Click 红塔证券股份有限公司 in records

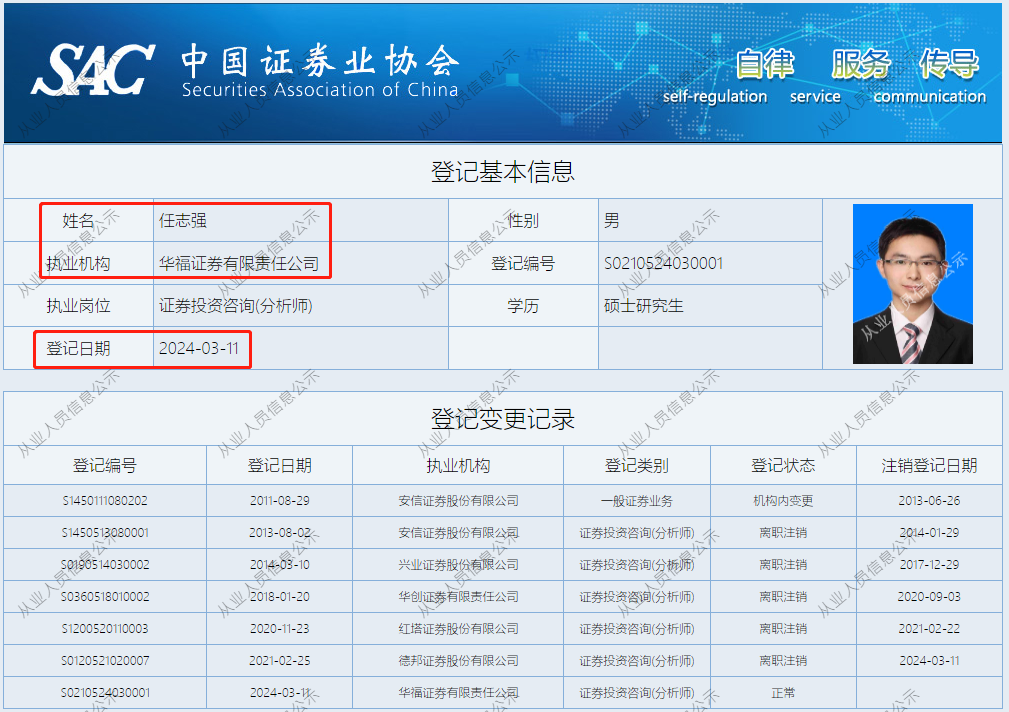(x=458, y=629)
